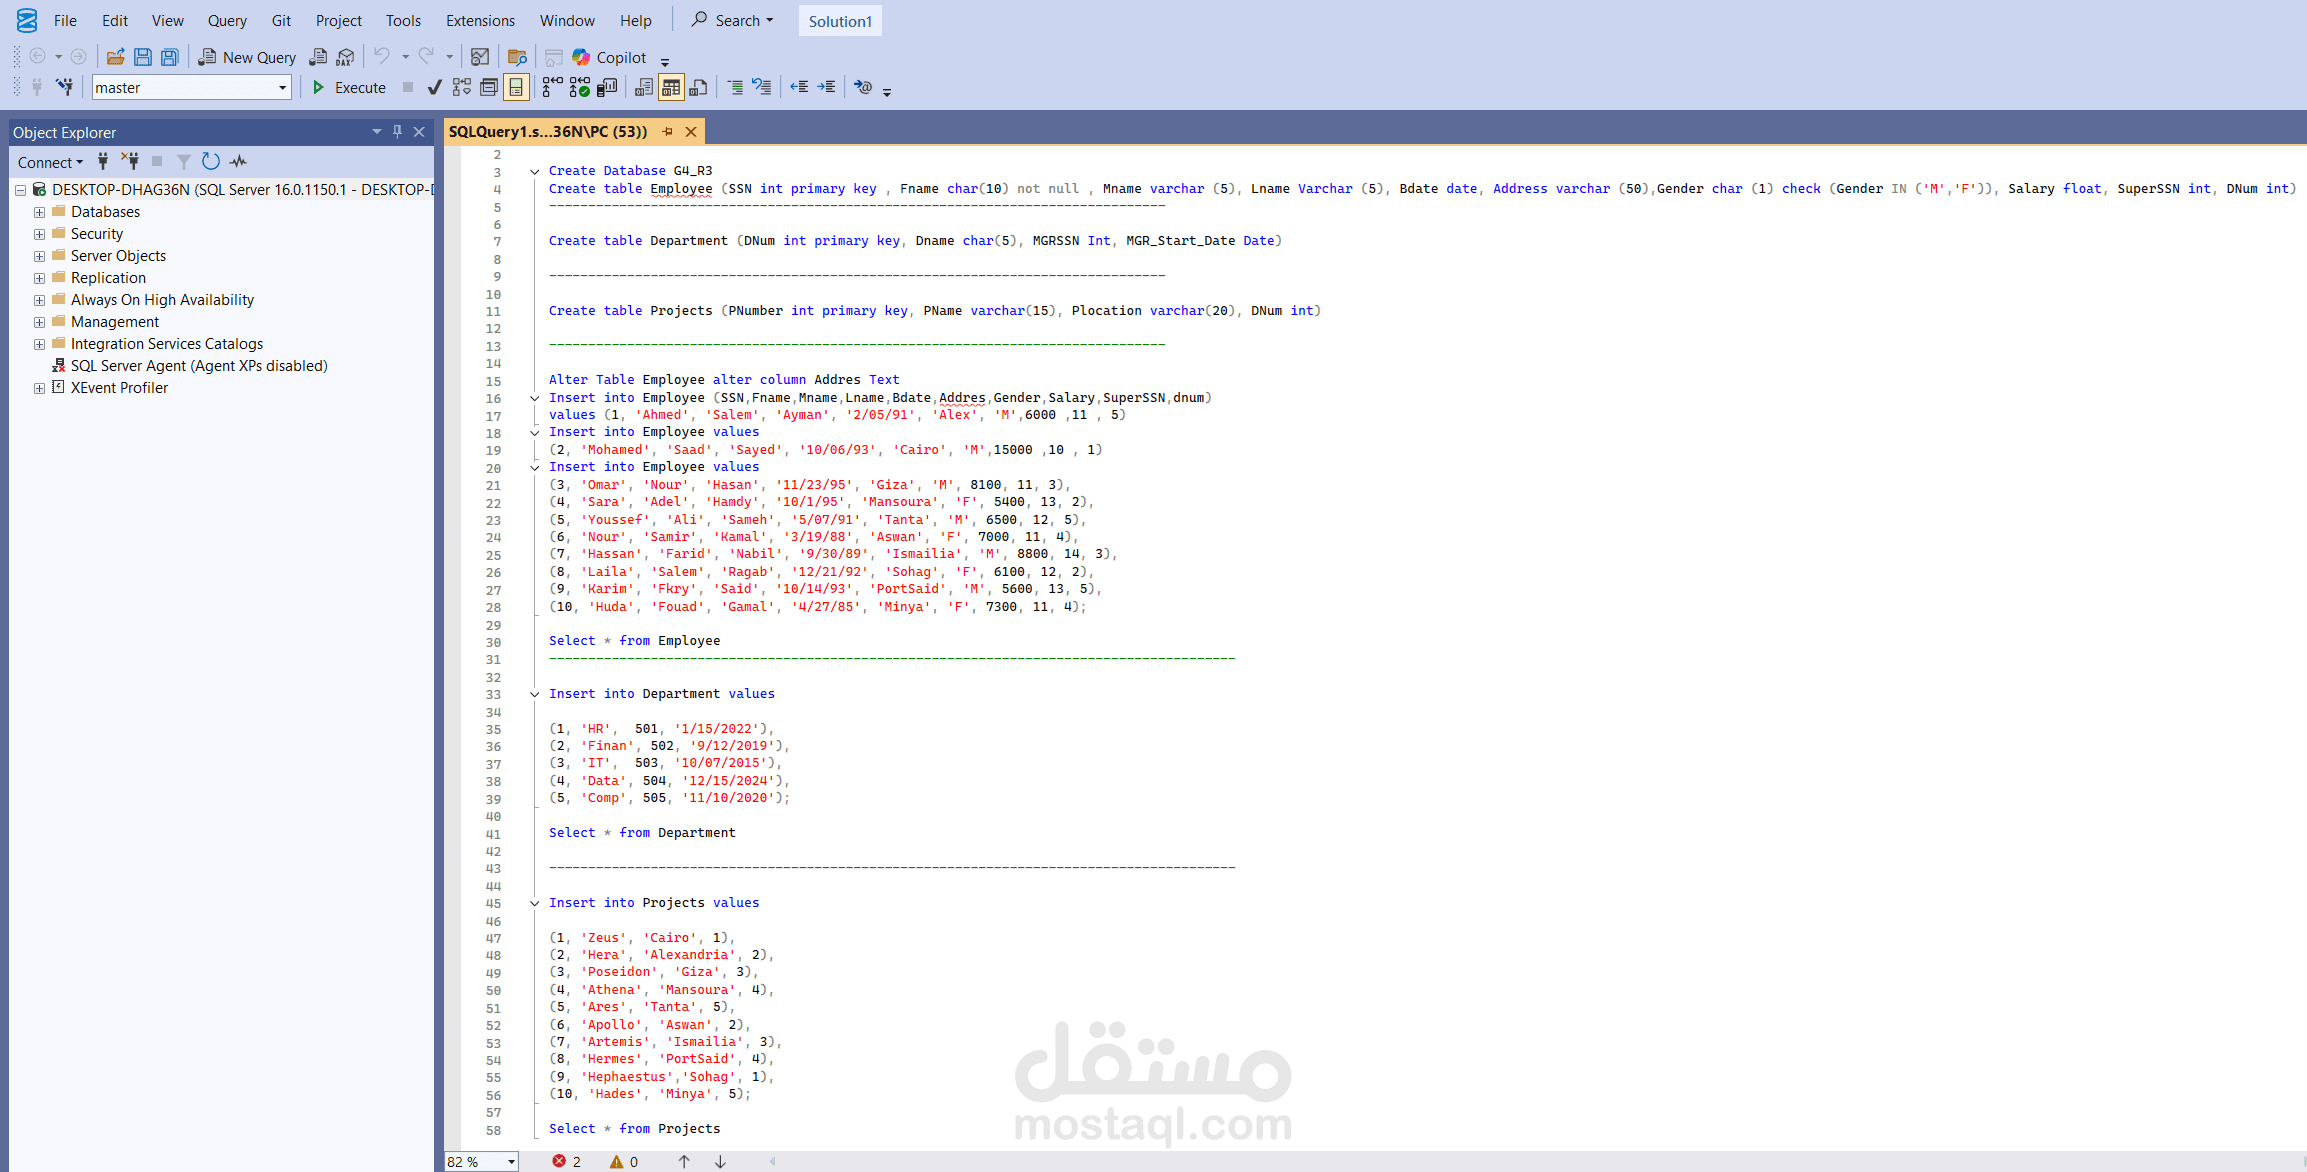This screenshot has width=2307, height=1172.
Task: Click the Save All icon
Action: [x=170, y=57]
